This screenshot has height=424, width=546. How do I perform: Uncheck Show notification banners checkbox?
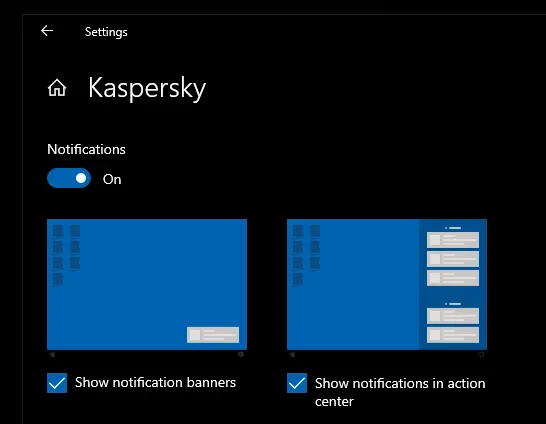57,383
